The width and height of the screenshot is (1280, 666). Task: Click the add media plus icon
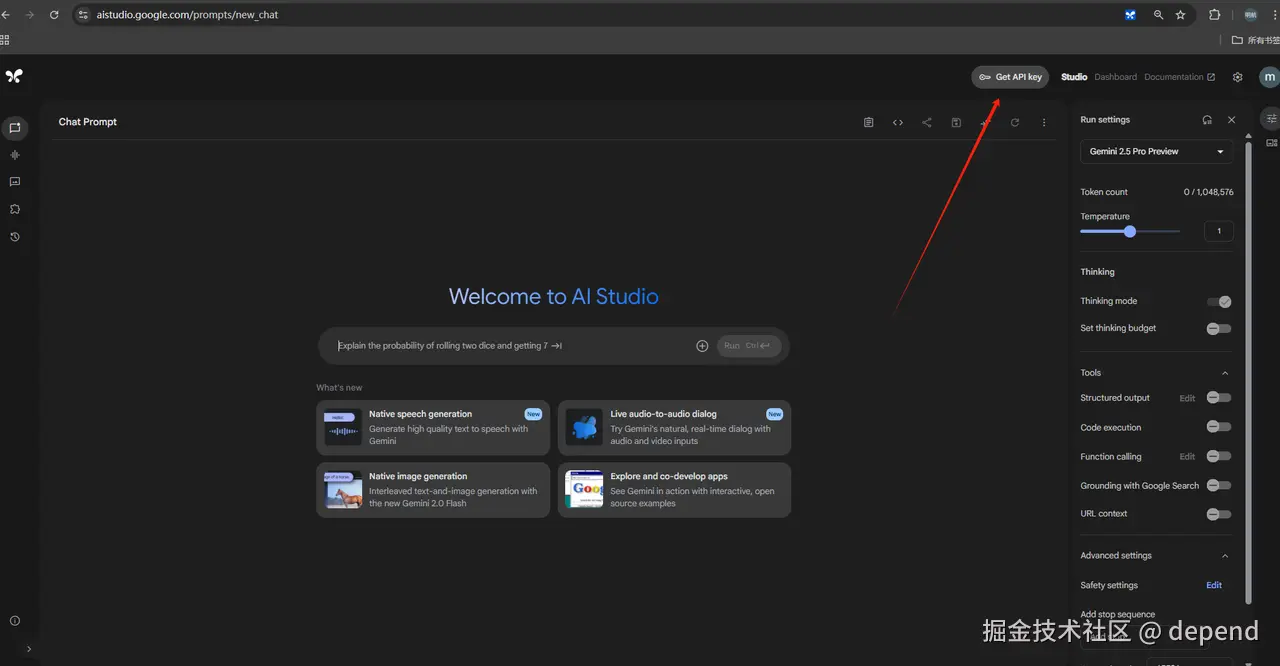(702, 346)
